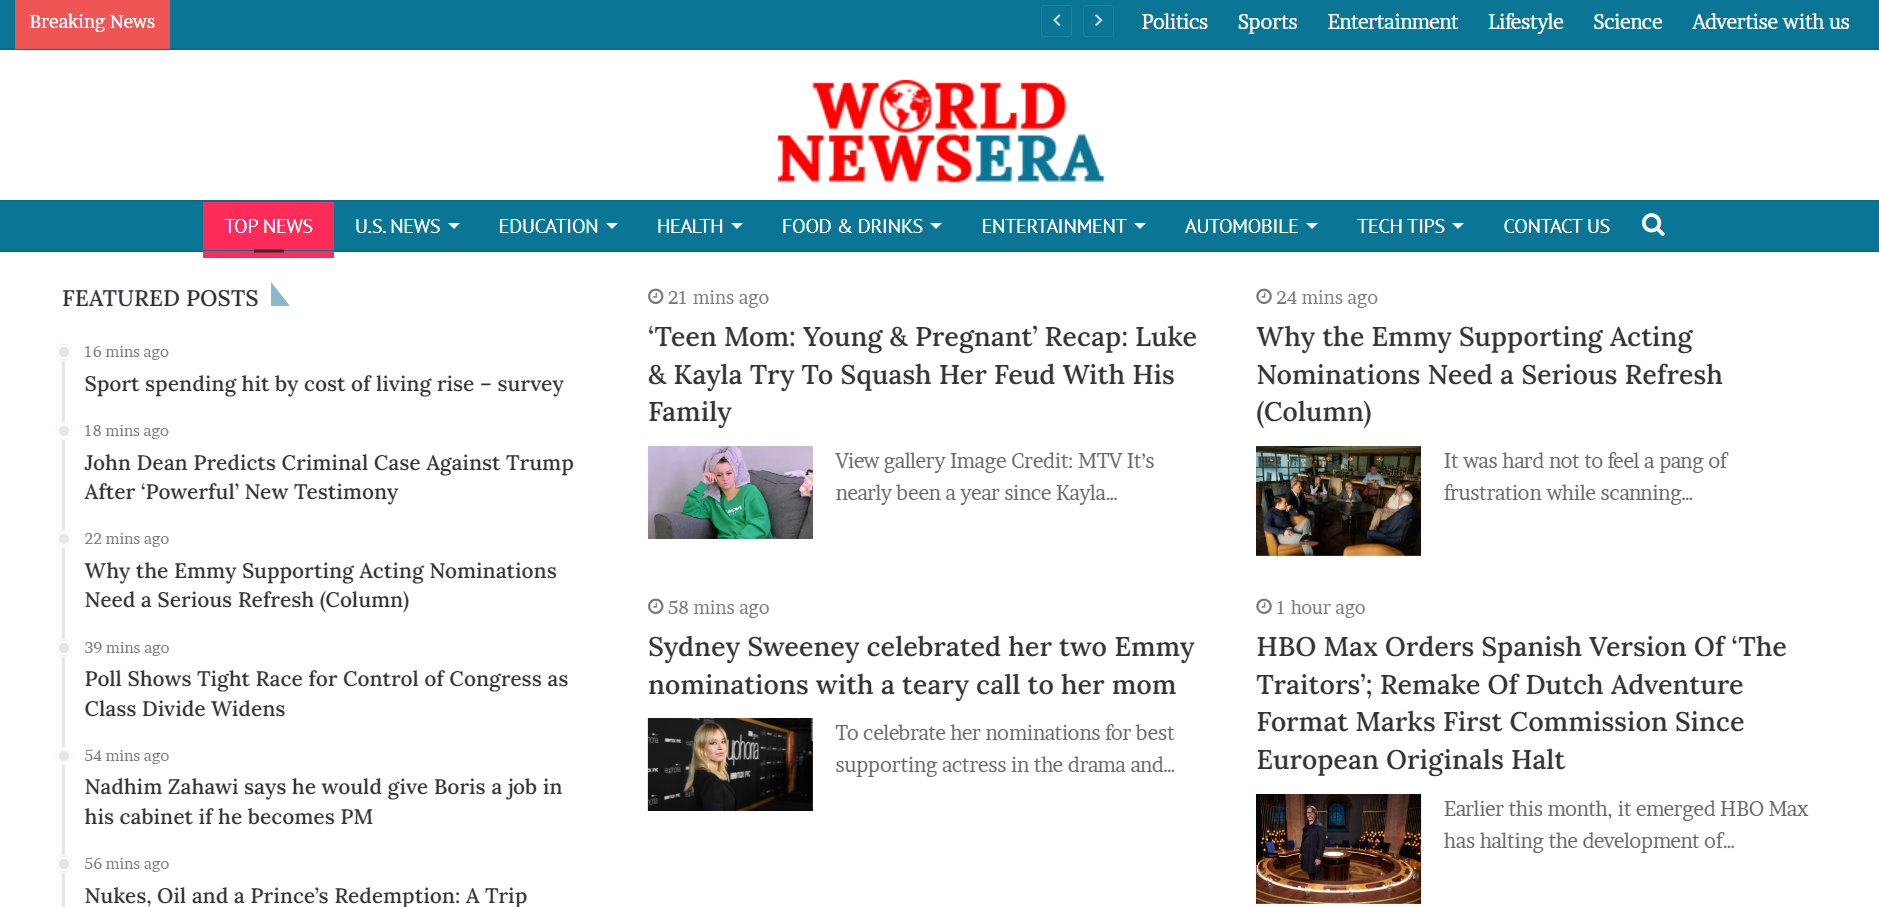Select the Top News tab

[x=268, y=226]
